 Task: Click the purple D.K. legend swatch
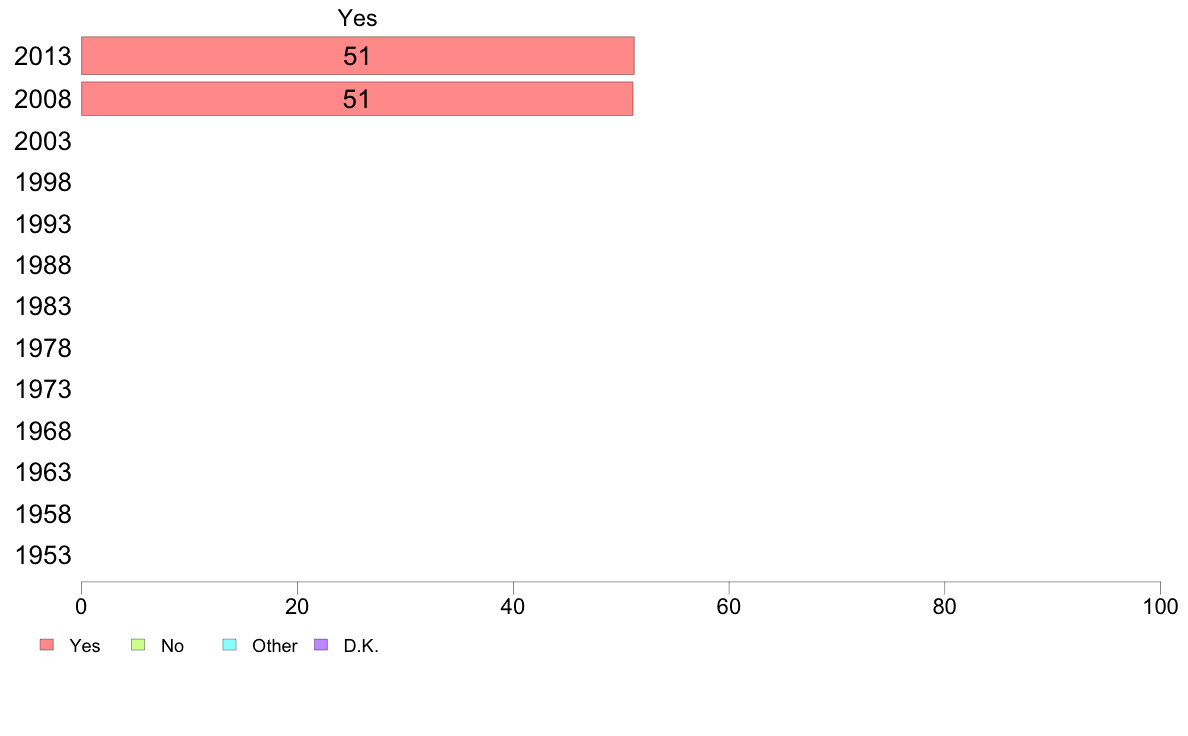321,645
